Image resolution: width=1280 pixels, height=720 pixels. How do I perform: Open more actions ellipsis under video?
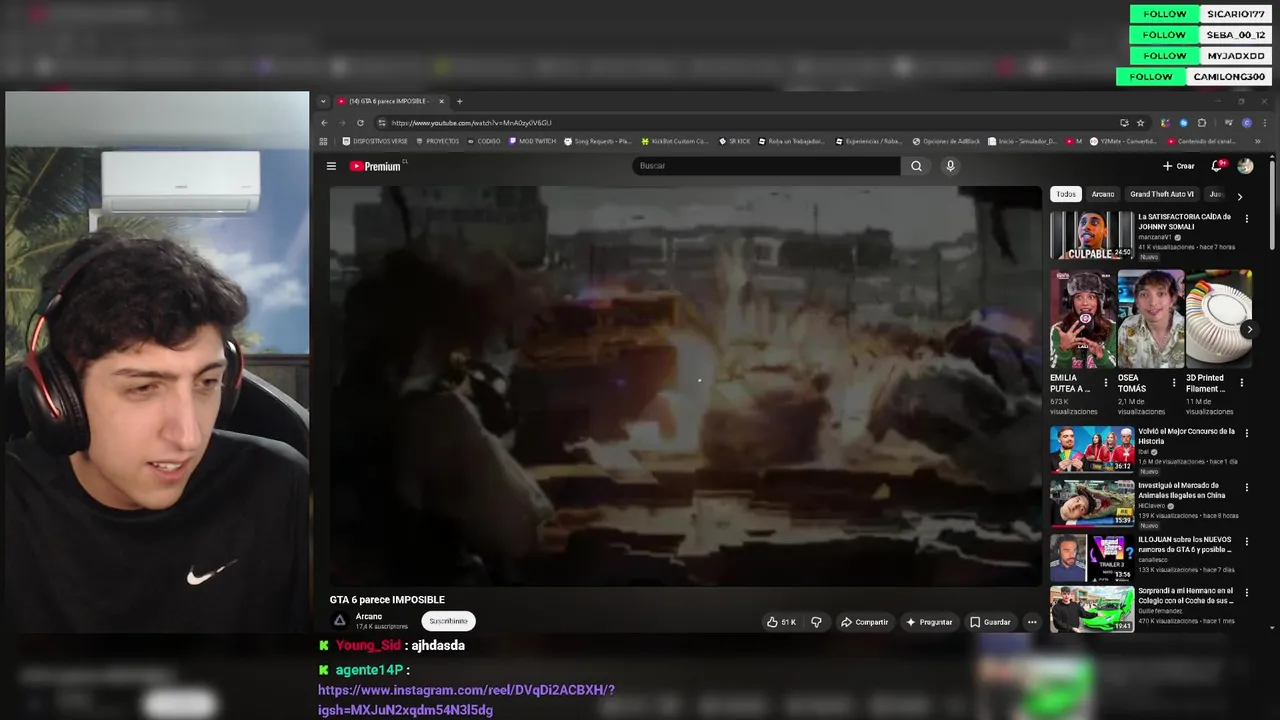[1032, 622]
